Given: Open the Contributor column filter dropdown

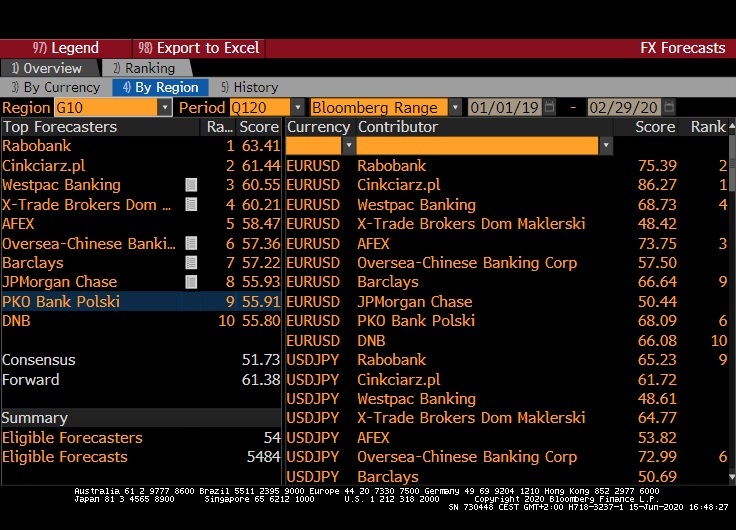Looking at the screenshot, I should click(605, 146).
